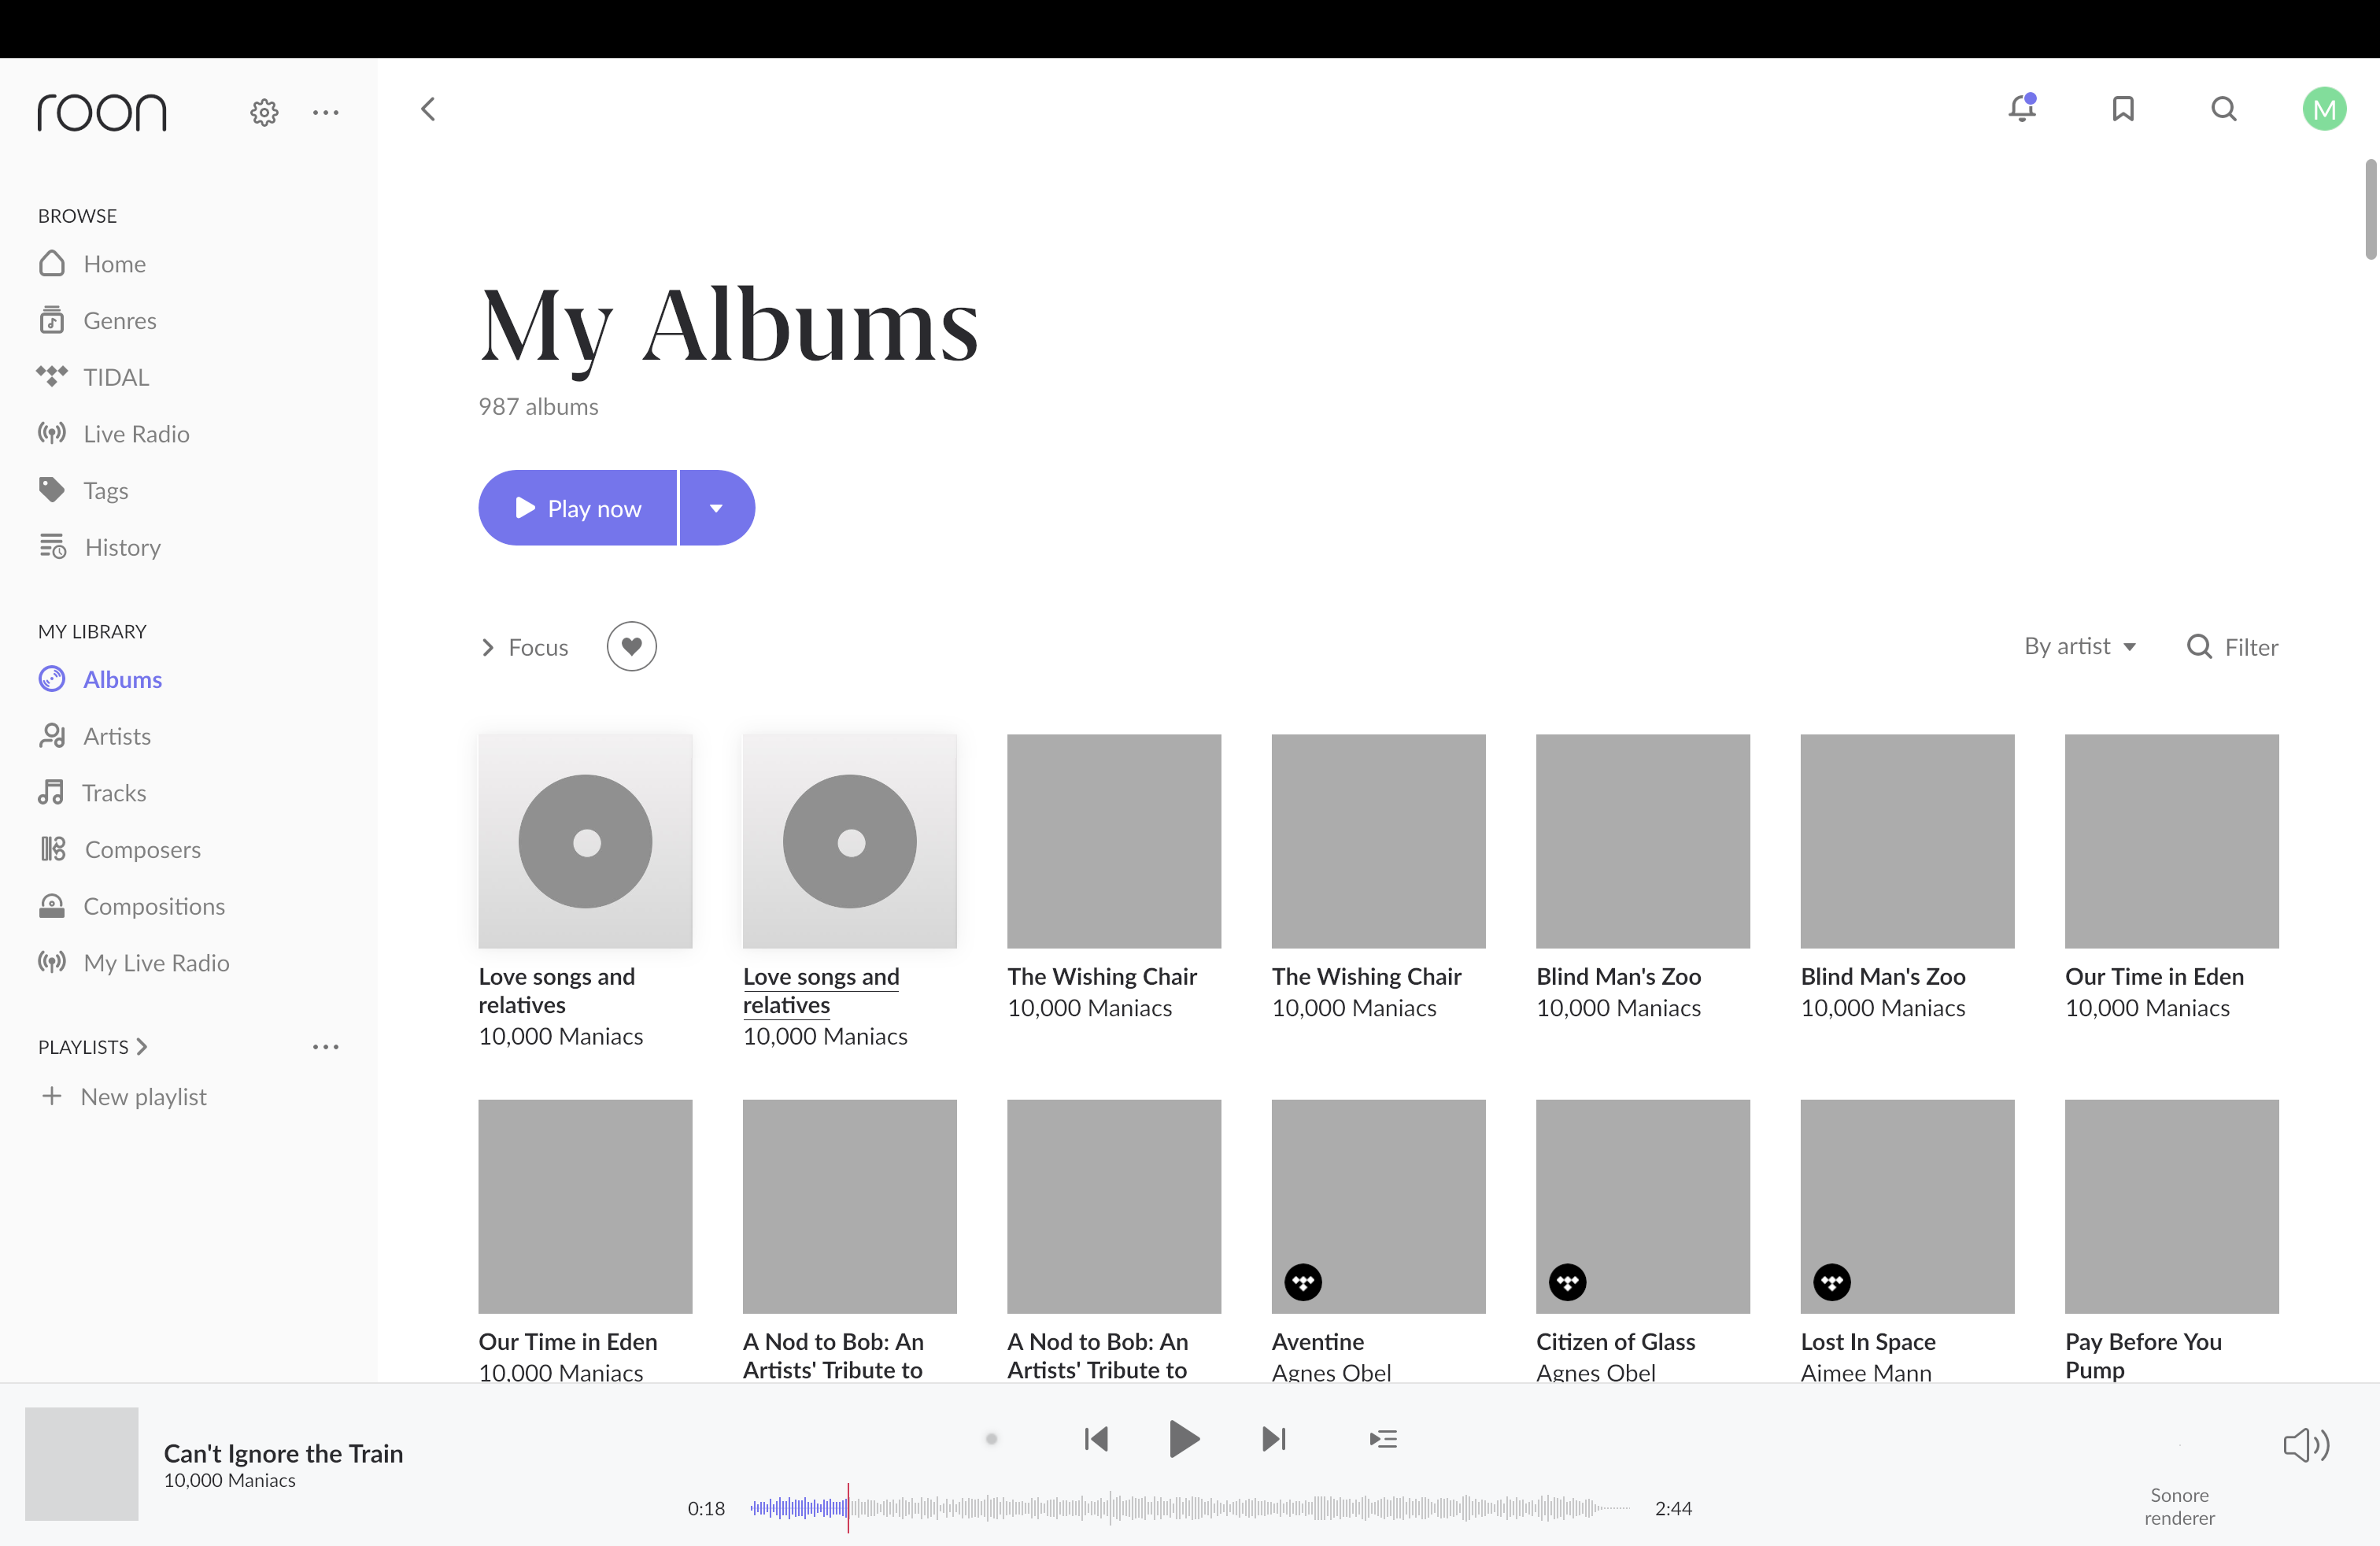The width and height of the screenshot is (2380, 1546).
Task: Click Aimee Mann artist name
Action: 1866,1372
